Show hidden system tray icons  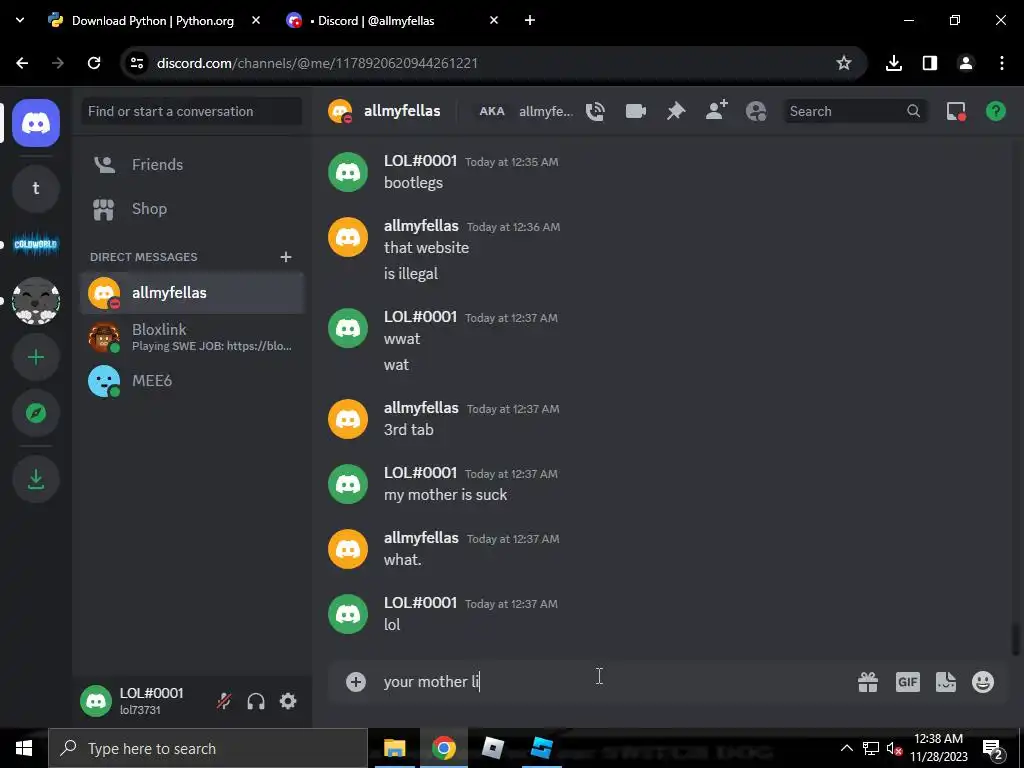pos(846,748)
